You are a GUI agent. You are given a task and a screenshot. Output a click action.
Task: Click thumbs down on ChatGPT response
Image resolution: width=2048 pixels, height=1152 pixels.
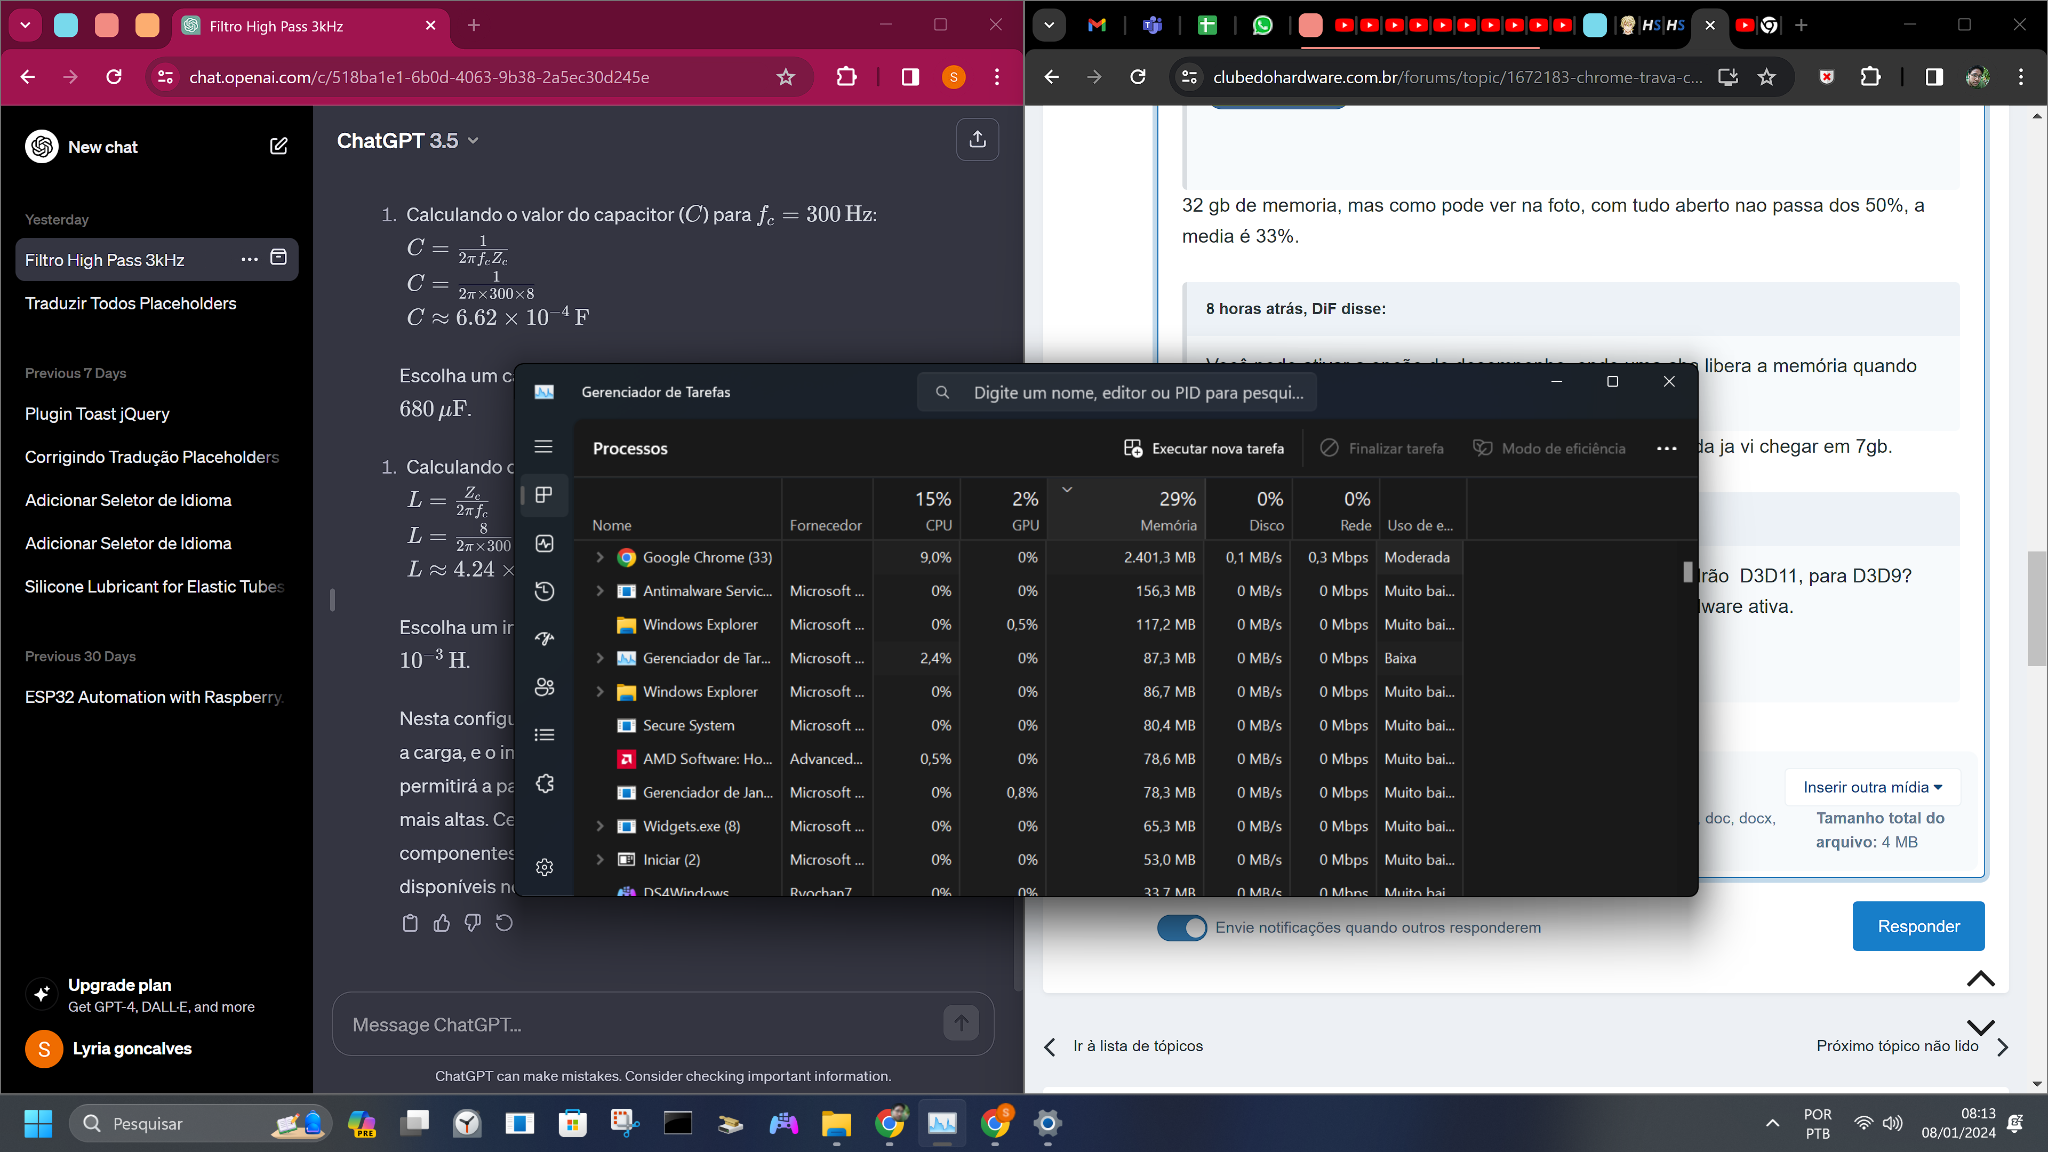tap(472, 923)
